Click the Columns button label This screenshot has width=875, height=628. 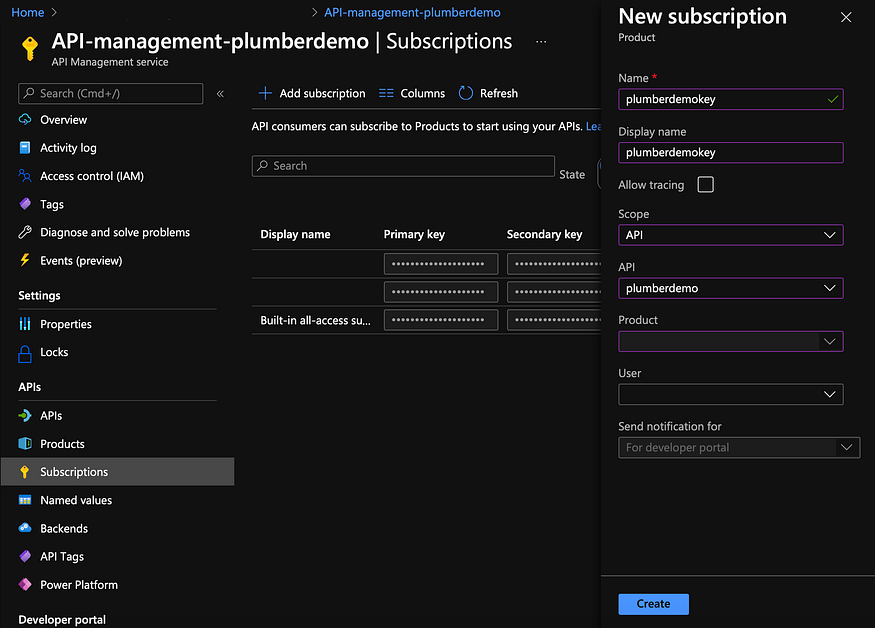click(x=422, y=93)
